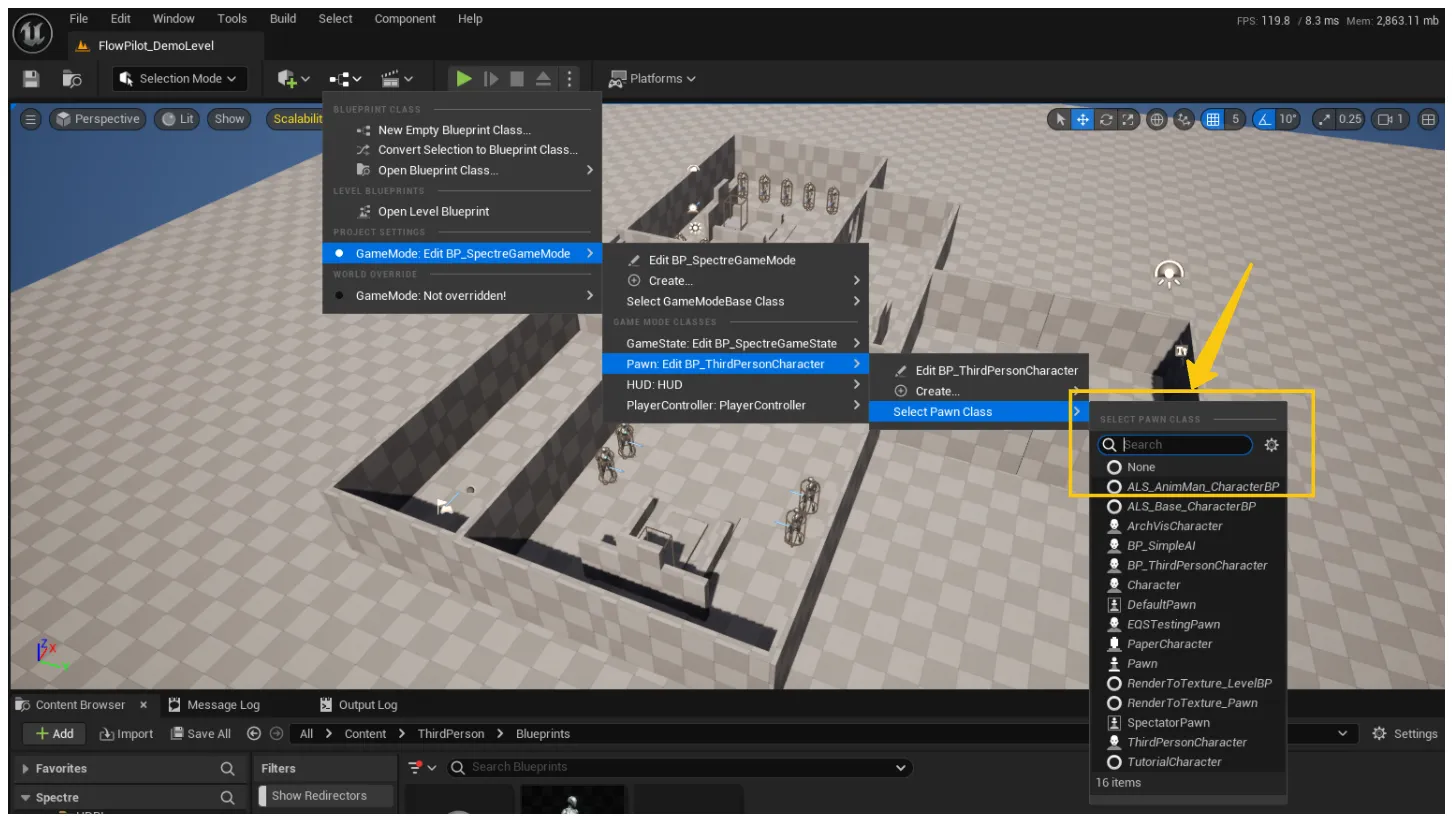Open the Platforms dropdown
The height and width of the screenshot is (822, 1453).
pyautogui.click(x=652, y=79)
